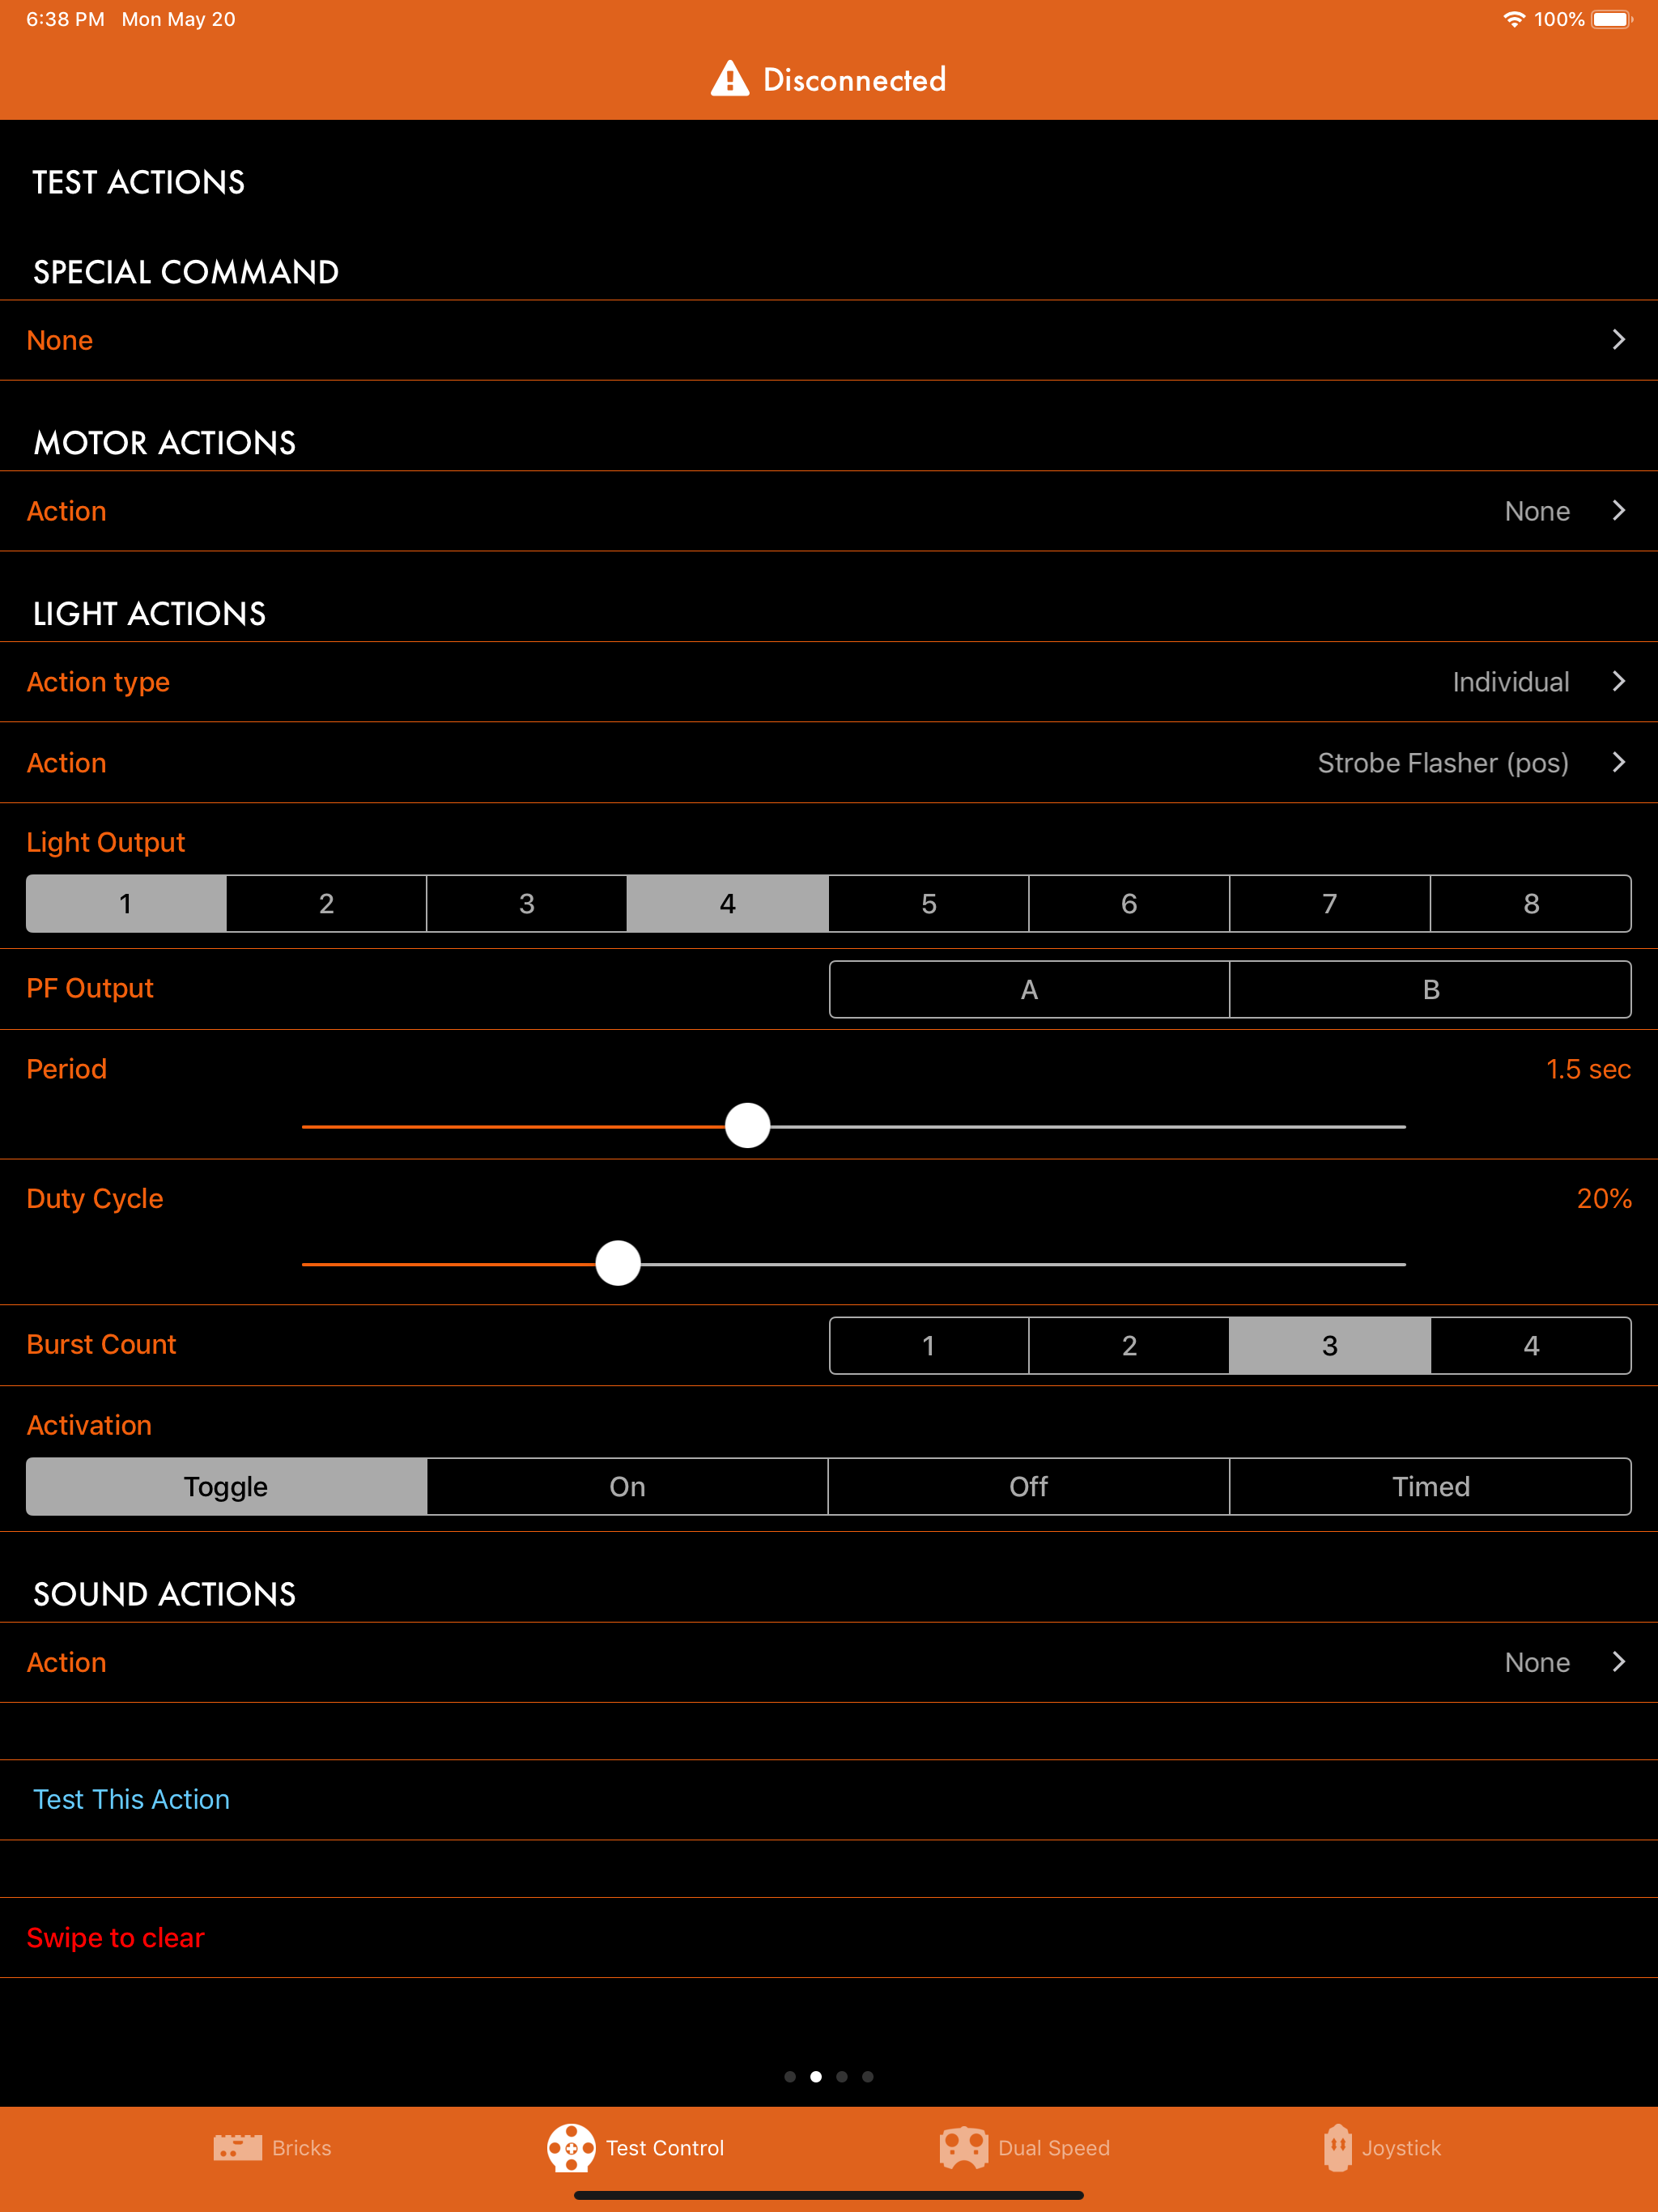This screenshot has width=1658, height=2212.
Task: Toggle Light Output 2
Action: [x=326, y=903]
